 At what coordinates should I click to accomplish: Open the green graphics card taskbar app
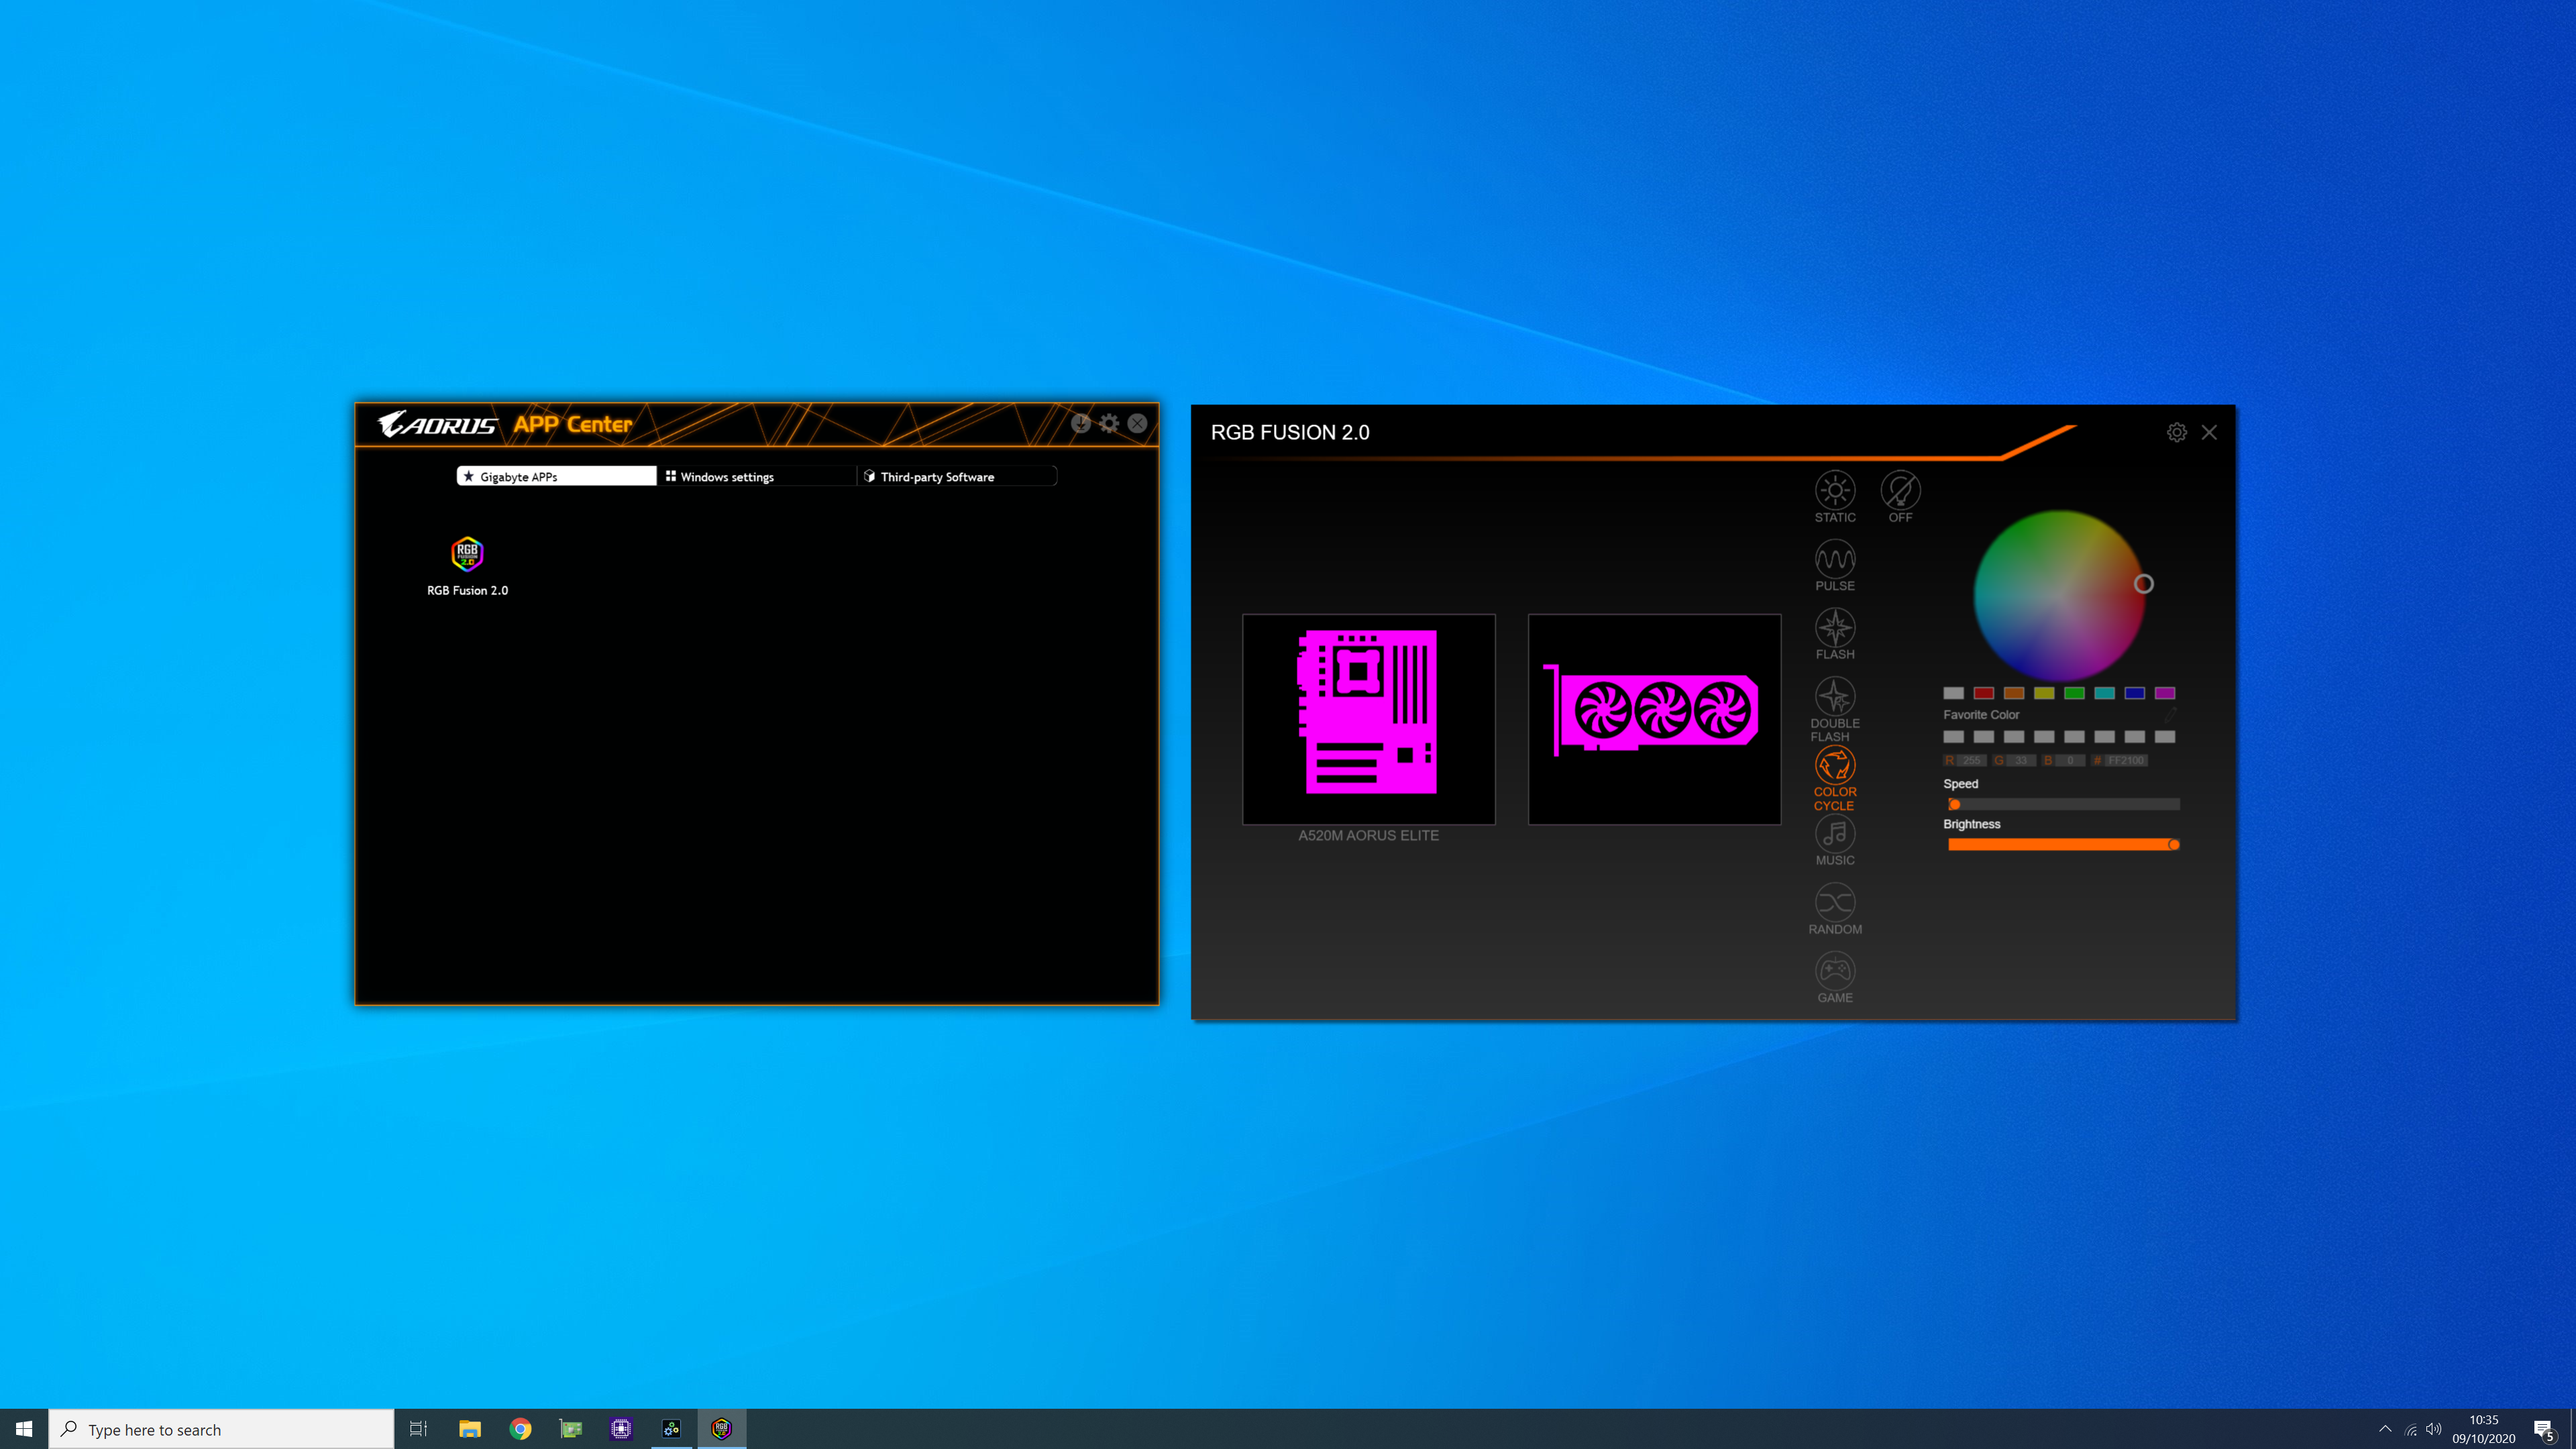570,1429
